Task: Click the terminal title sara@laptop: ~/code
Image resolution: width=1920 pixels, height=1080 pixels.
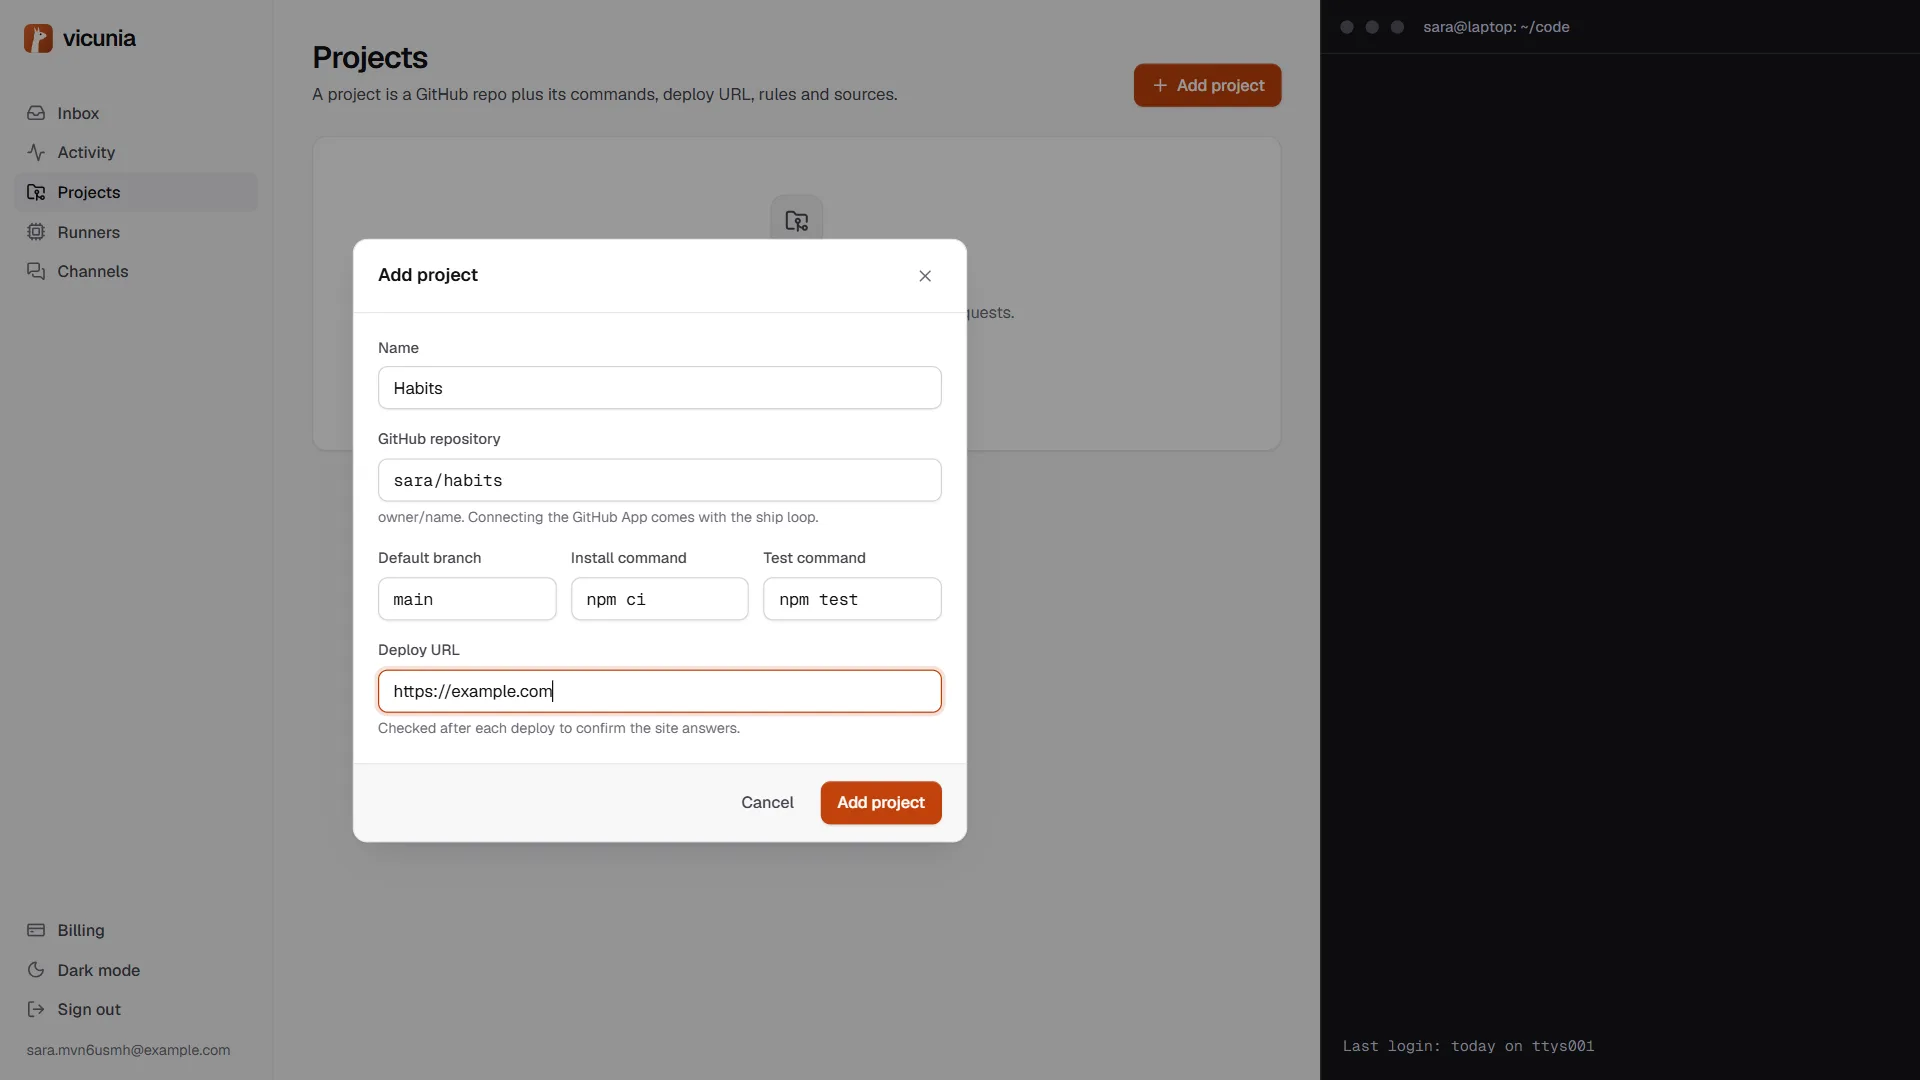Action: (1496, 27)
